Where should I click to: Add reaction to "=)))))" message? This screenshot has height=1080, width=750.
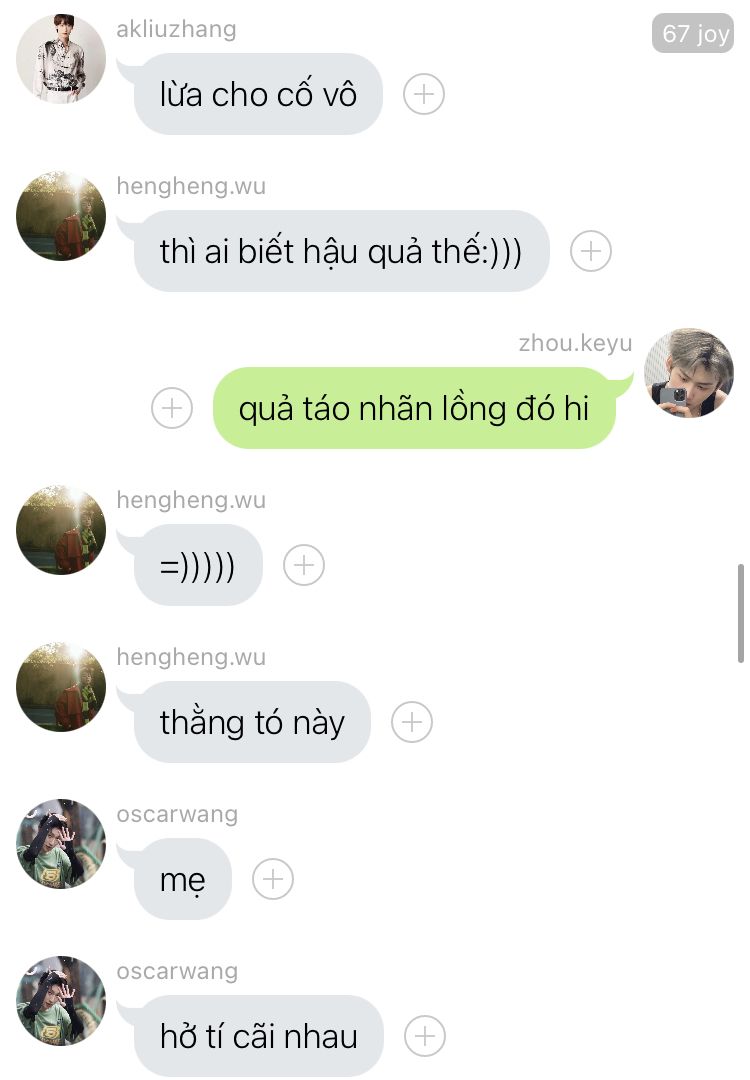(x=304, y=565)
